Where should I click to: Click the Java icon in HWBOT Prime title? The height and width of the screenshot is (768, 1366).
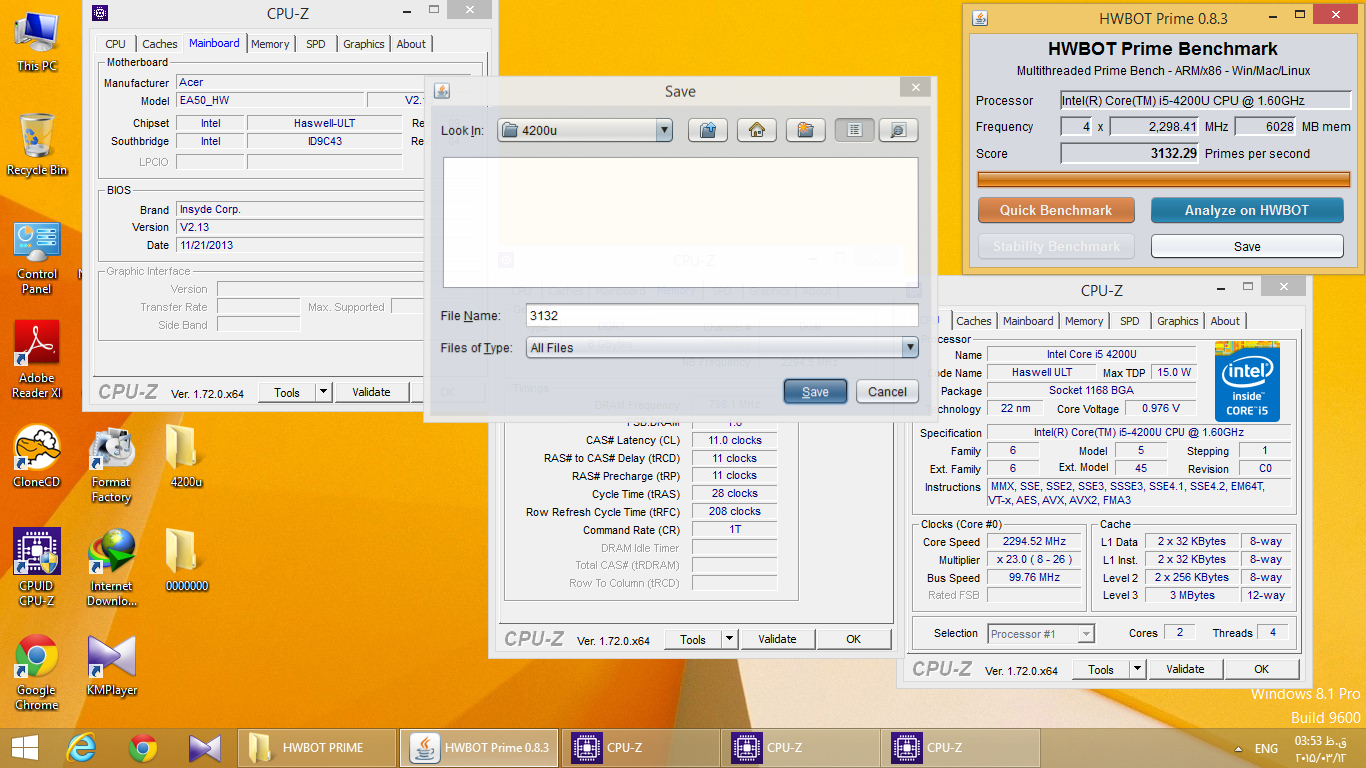click(x=980, y=18)
